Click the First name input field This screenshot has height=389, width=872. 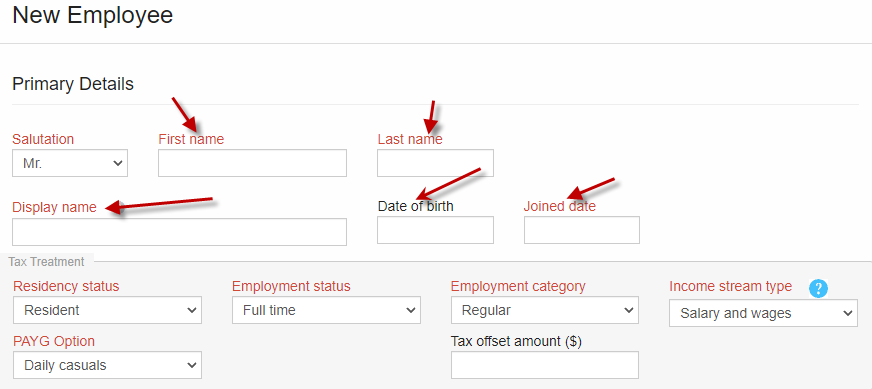[252, 163]
